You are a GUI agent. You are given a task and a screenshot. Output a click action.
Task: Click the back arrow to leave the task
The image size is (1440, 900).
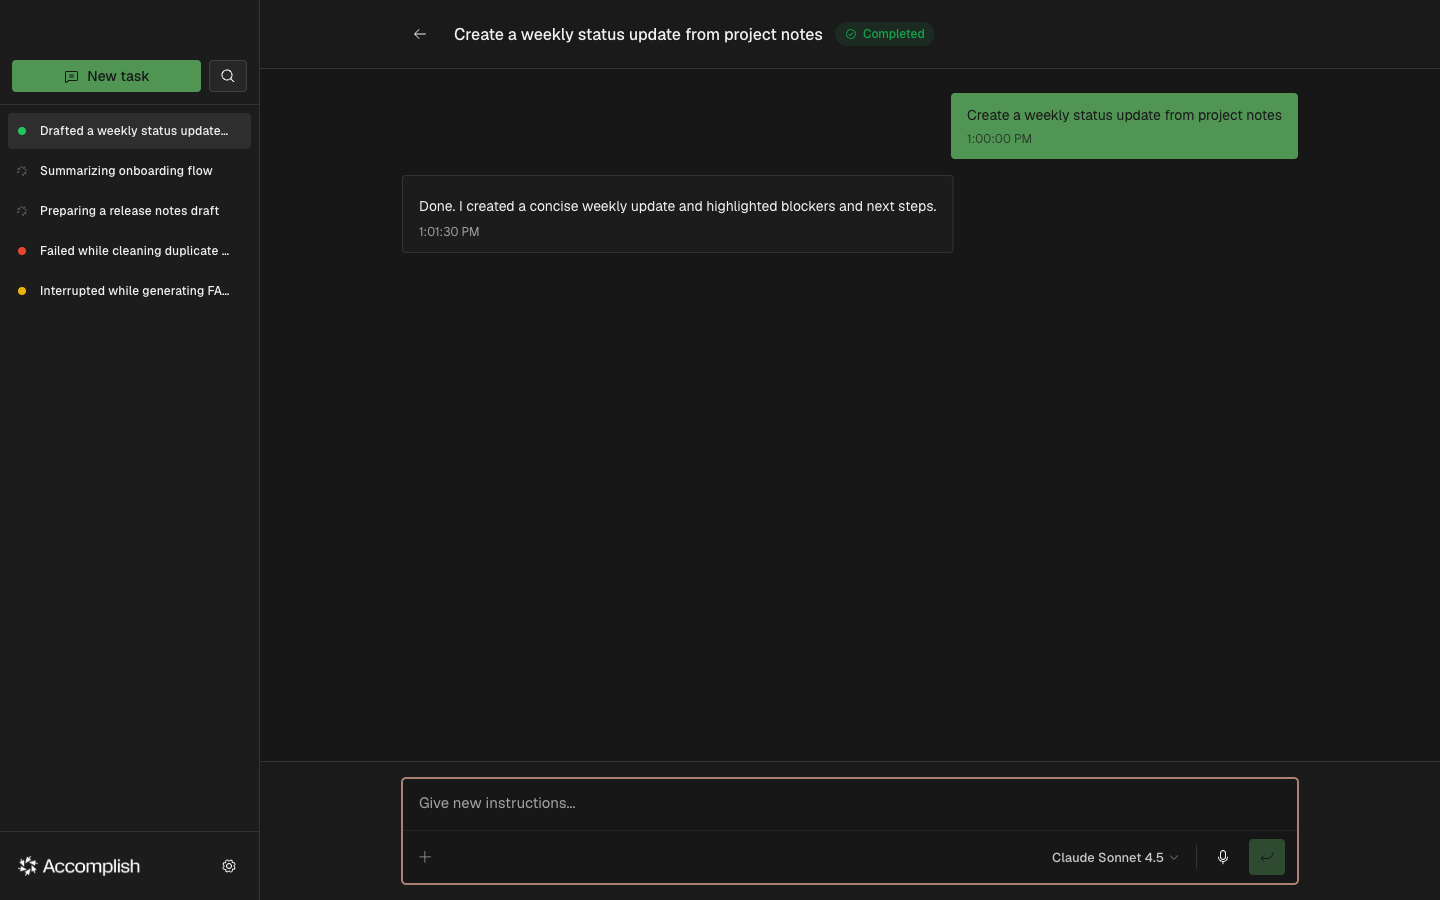(419, 33)
